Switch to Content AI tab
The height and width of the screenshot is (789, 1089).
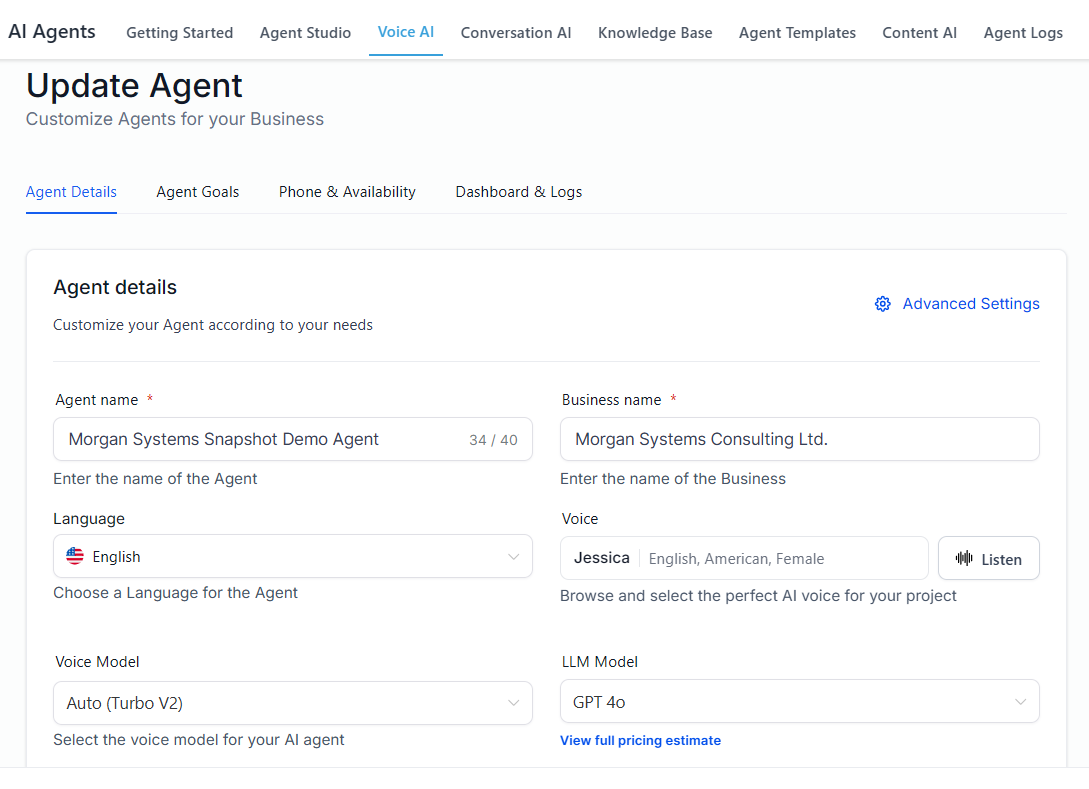[920, 33]
